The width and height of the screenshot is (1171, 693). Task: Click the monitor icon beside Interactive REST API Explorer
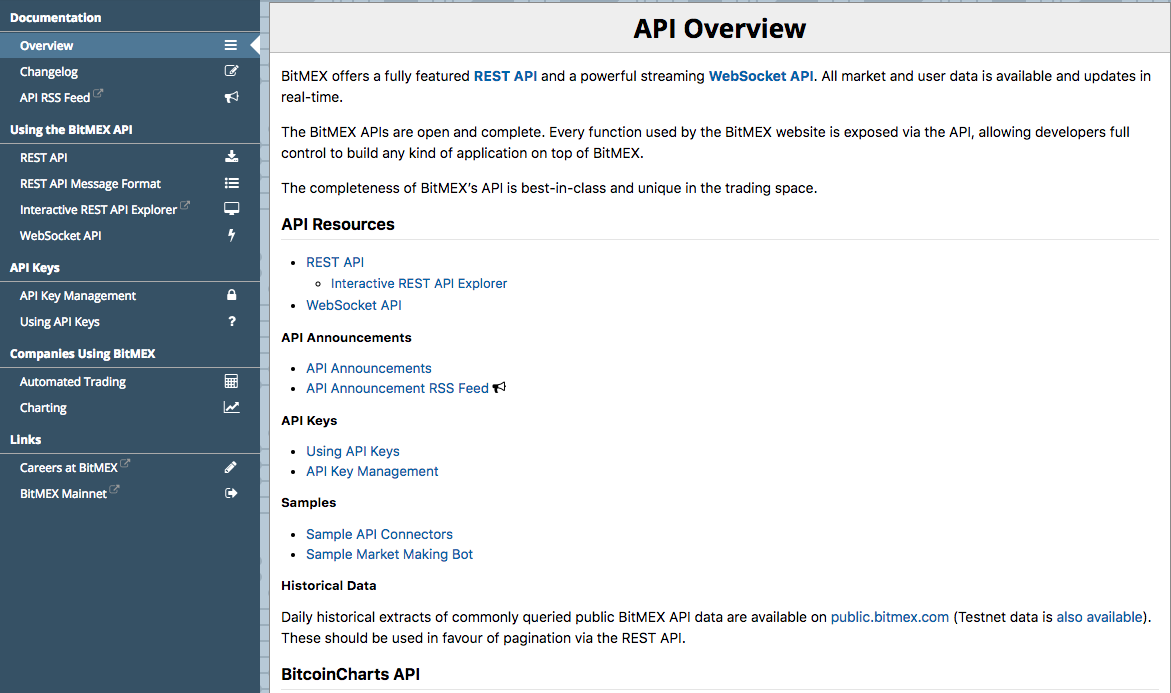(232, 209)
